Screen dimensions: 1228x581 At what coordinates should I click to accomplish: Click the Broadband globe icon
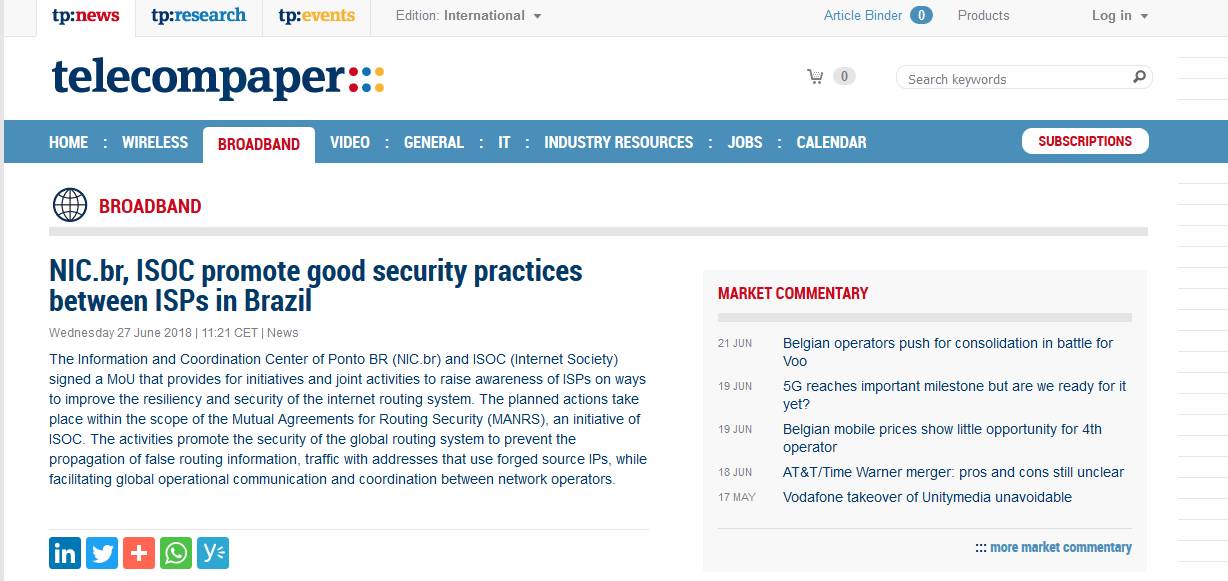[x=70, y=205]
